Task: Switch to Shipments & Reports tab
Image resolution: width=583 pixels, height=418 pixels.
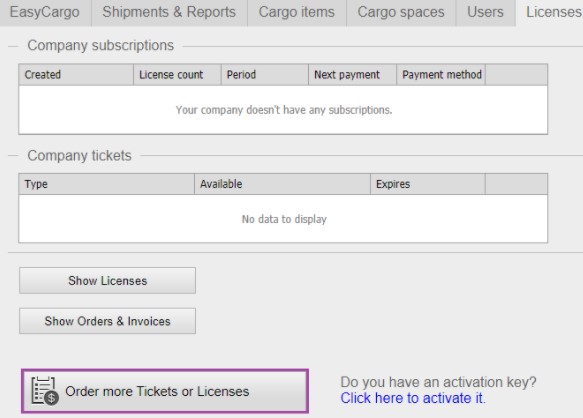Action: pyautogui.click(x=169, y=13)
